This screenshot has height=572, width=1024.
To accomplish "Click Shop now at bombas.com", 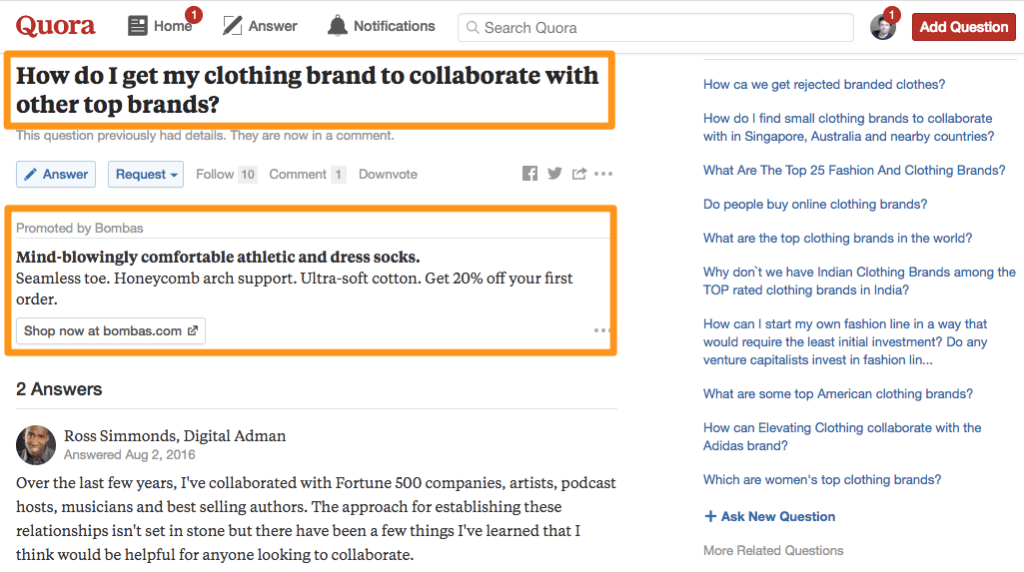I will (x=111, y=331).
